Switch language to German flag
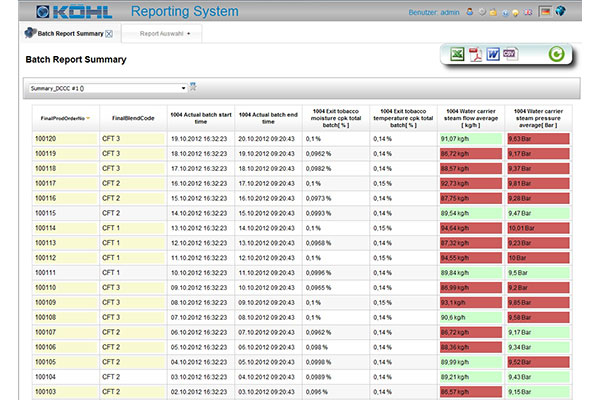Image resolution: width=600 pixels, height=400 pixels. point(546,12)
